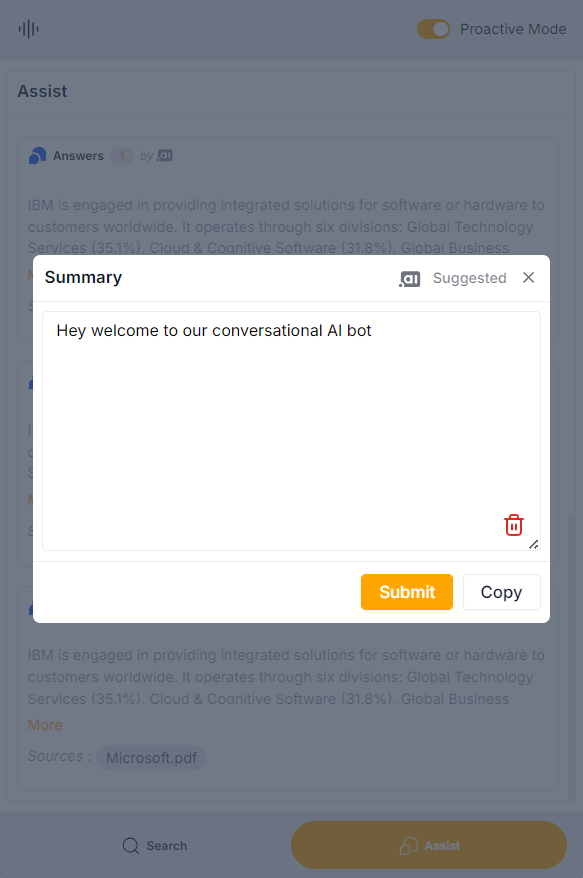Submit the summary
This screenshot has width=583, height=878.
click(406, 592)
